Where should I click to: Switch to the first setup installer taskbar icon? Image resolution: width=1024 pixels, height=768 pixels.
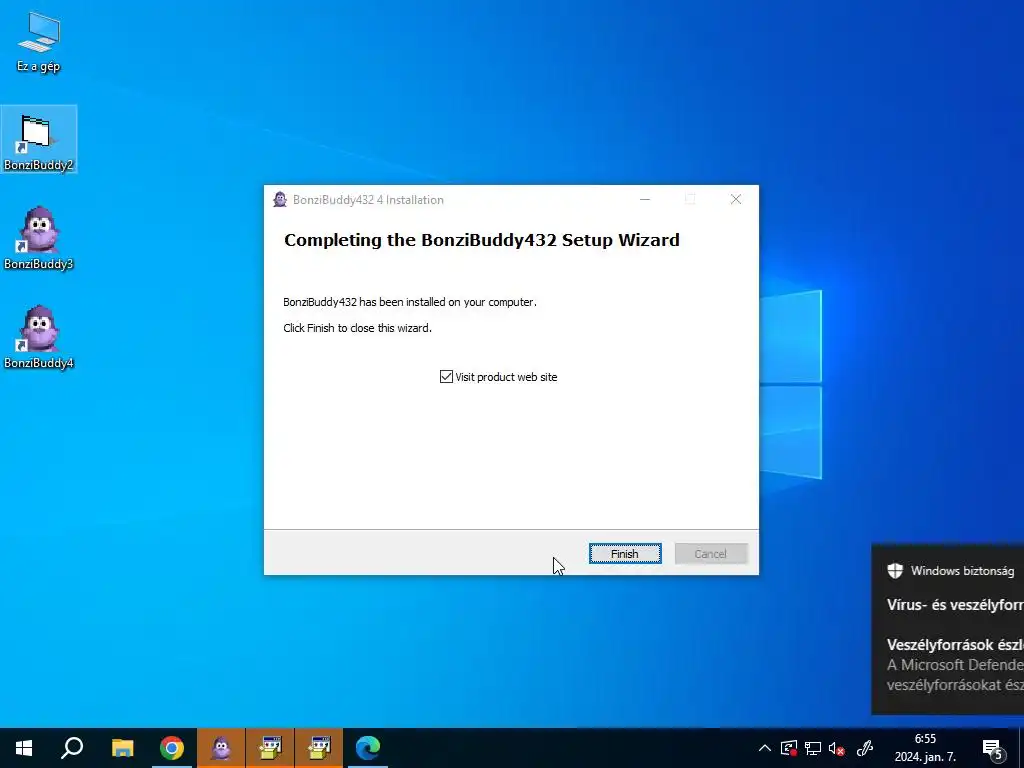(270, 748)
